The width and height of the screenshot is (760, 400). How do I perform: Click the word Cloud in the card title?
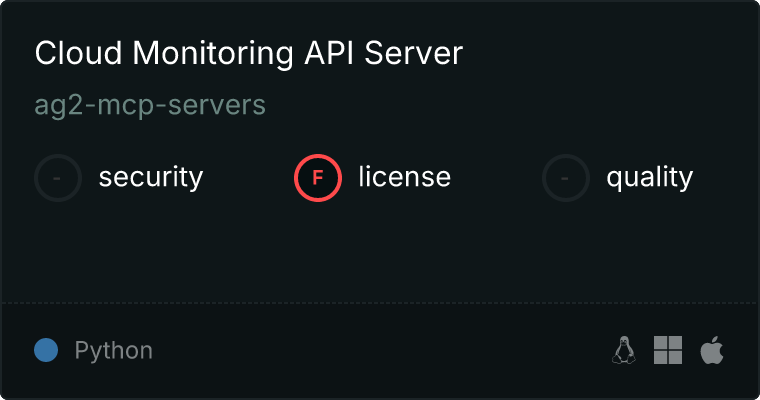pyautogui.click(x=67, y=54)
